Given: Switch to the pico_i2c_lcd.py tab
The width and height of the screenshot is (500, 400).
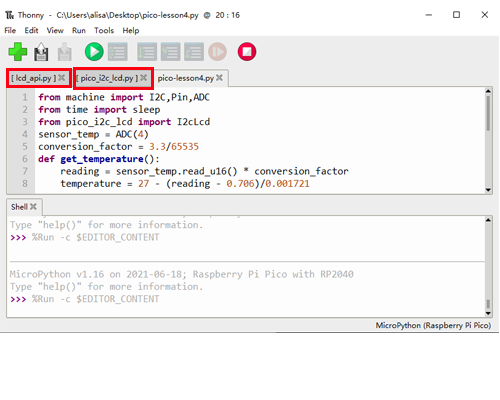Looking at the screenshot, I should click(107, 78).
